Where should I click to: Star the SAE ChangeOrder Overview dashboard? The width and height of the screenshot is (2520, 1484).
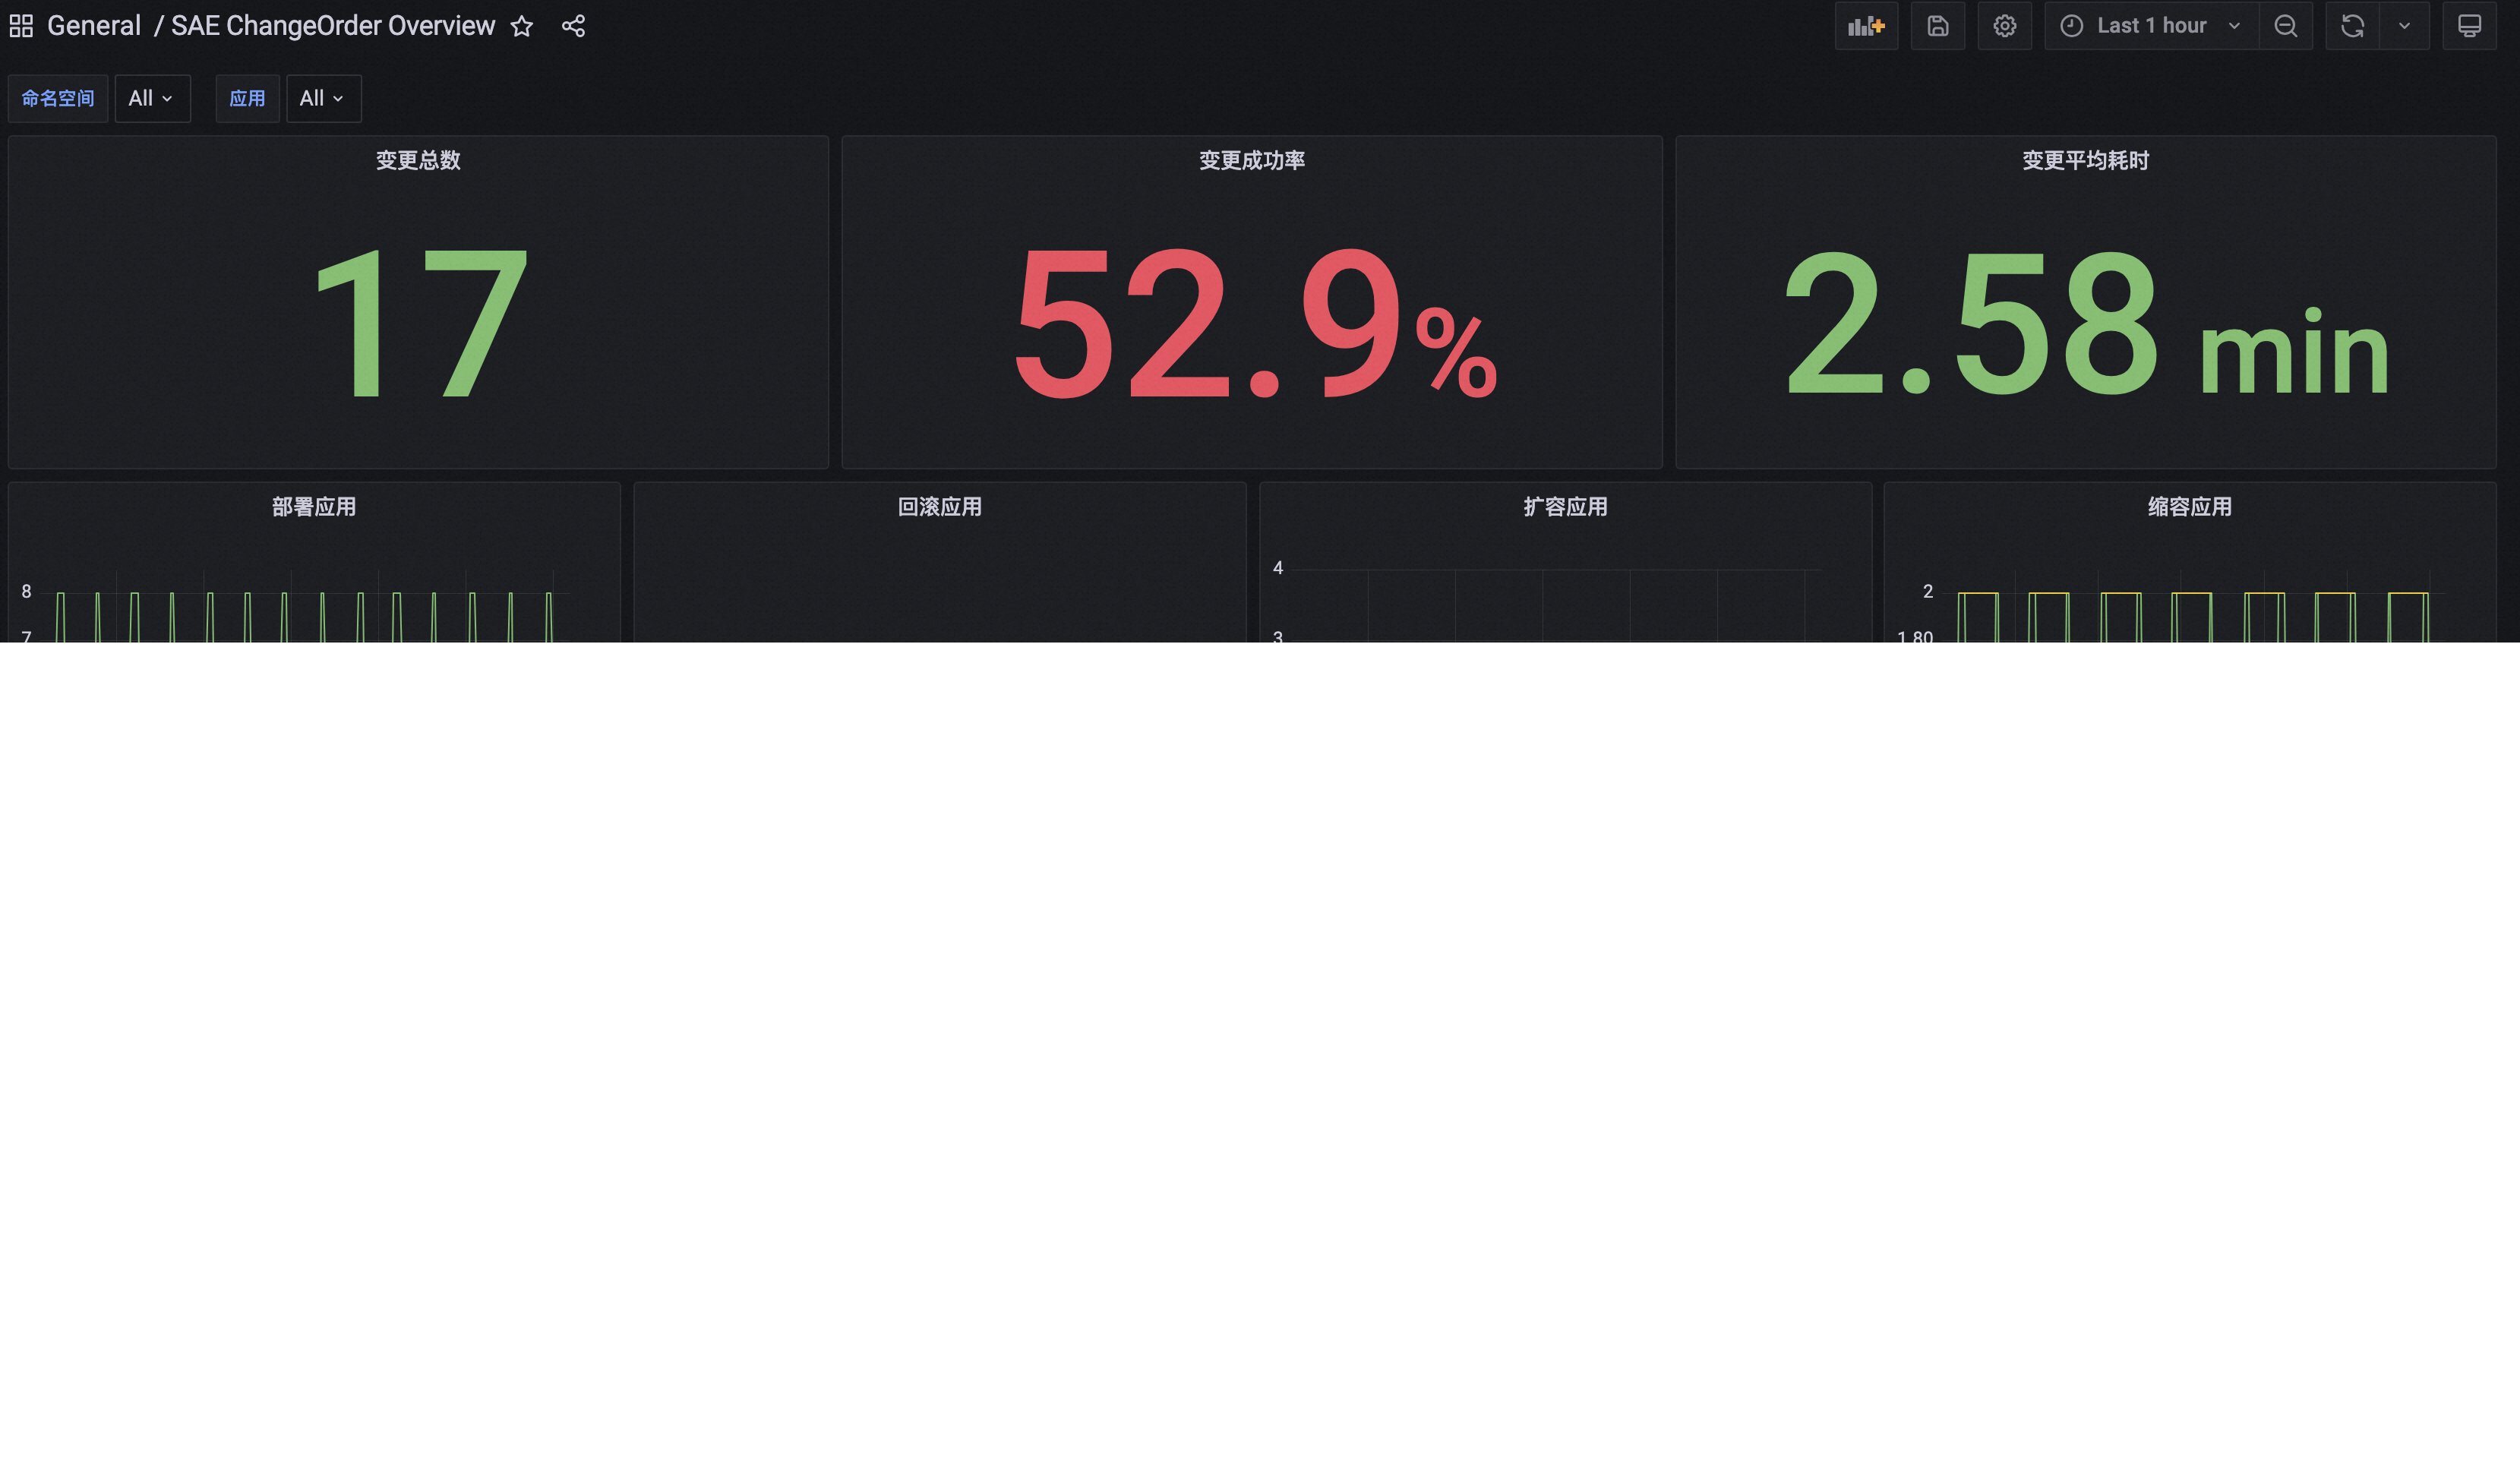[522, 26]
